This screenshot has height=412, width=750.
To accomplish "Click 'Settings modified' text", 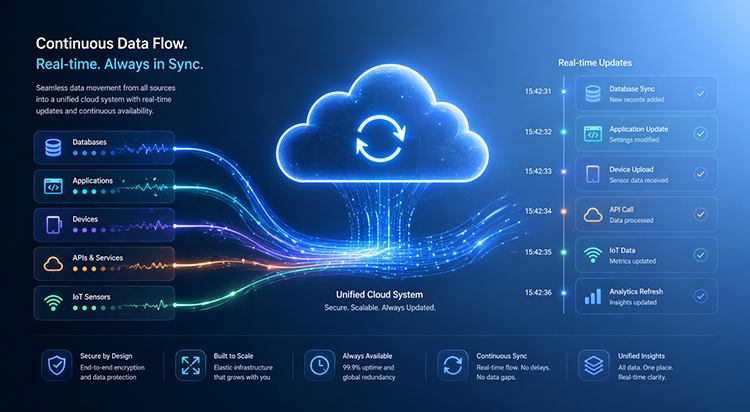I will (x=634, y=140).
